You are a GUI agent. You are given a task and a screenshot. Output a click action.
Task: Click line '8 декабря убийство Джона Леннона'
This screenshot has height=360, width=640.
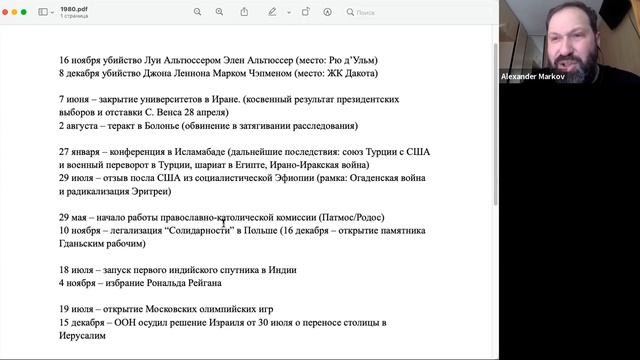(218, 73)
